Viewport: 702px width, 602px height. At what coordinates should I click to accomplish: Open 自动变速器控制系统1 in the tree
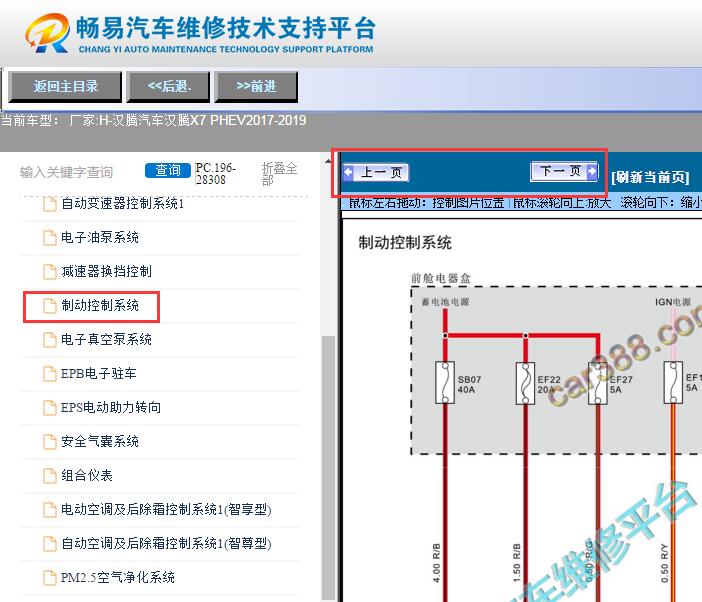(x=122, y=204)
